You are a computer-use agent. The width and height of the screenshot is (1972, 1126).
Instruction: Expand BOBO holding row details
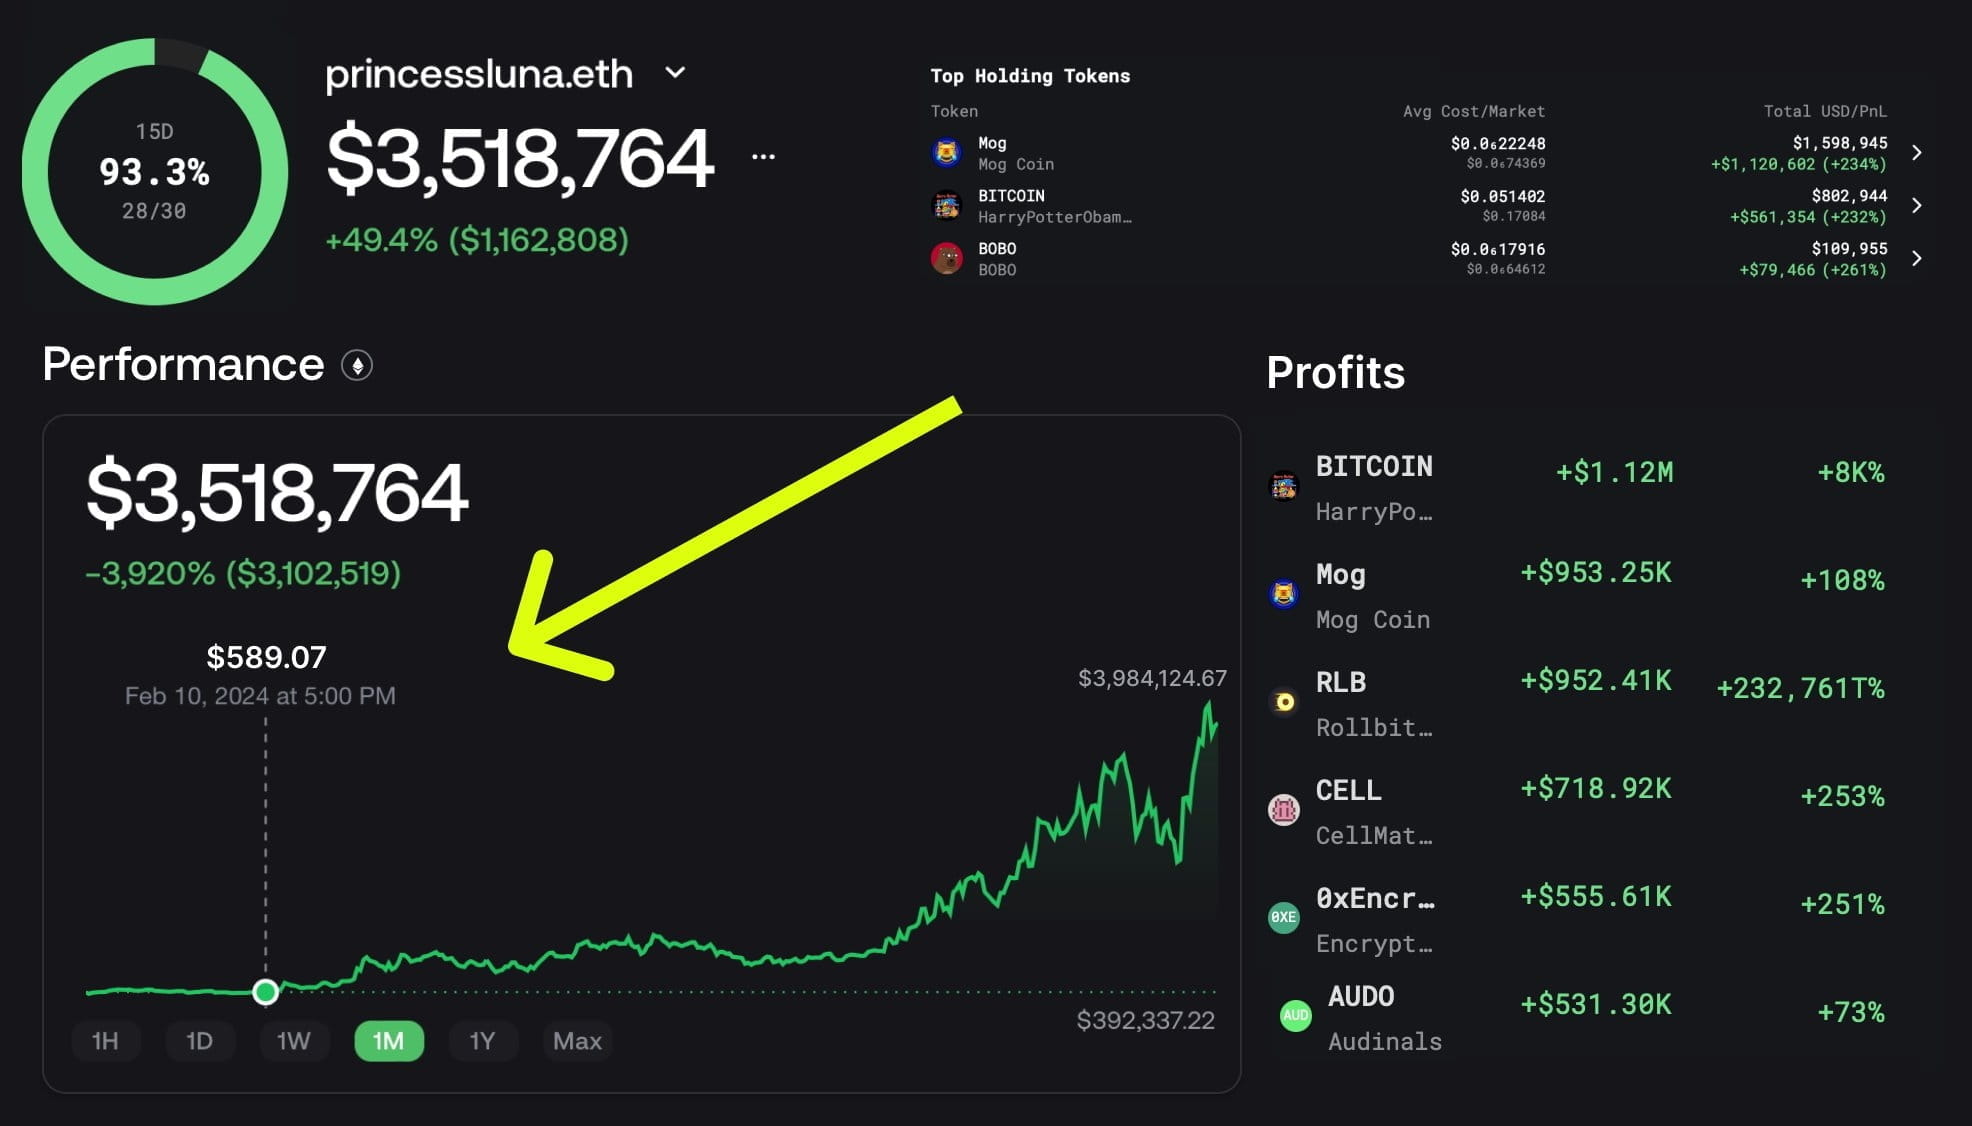point(1918,258)
